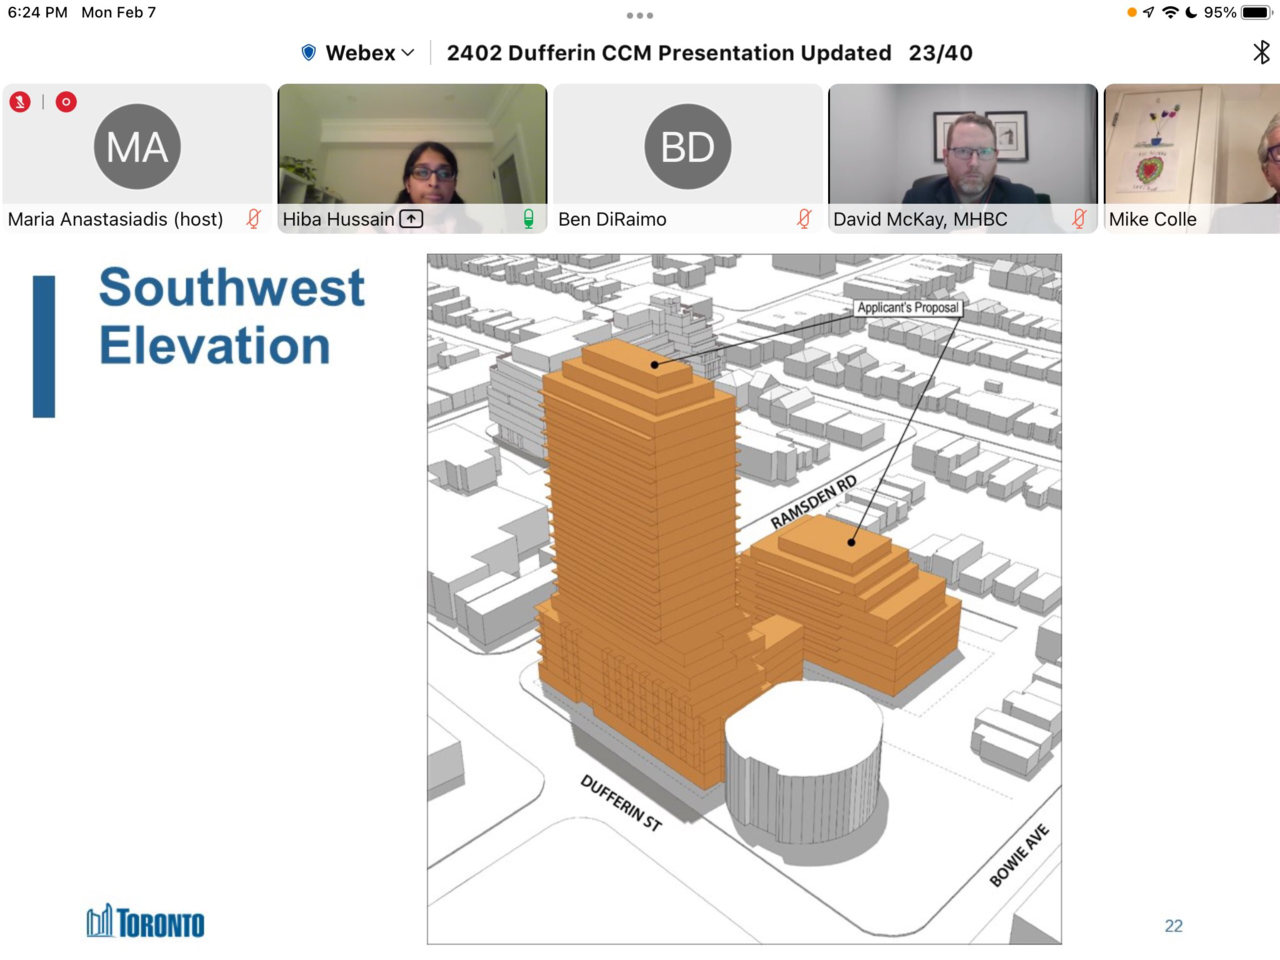Select Ben DiRaimo's participant tile

[x=688, y=148]
